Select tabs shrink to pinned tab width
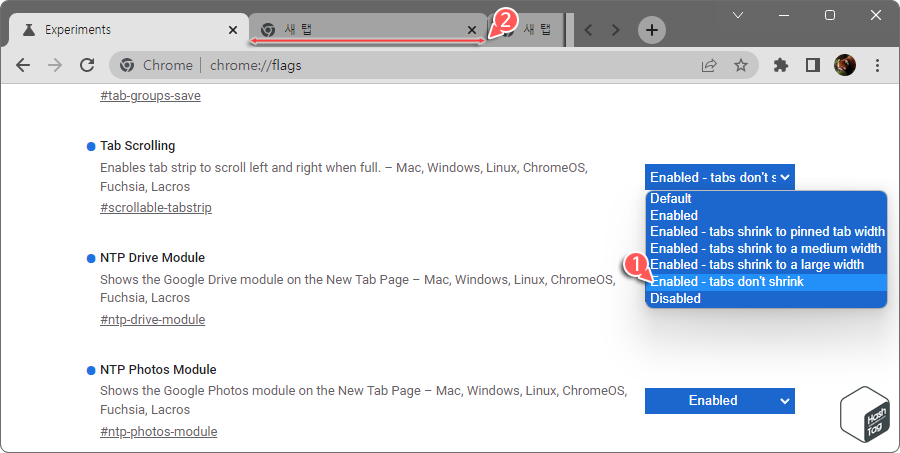Viewport: 900px width, 453px height. 767,231
